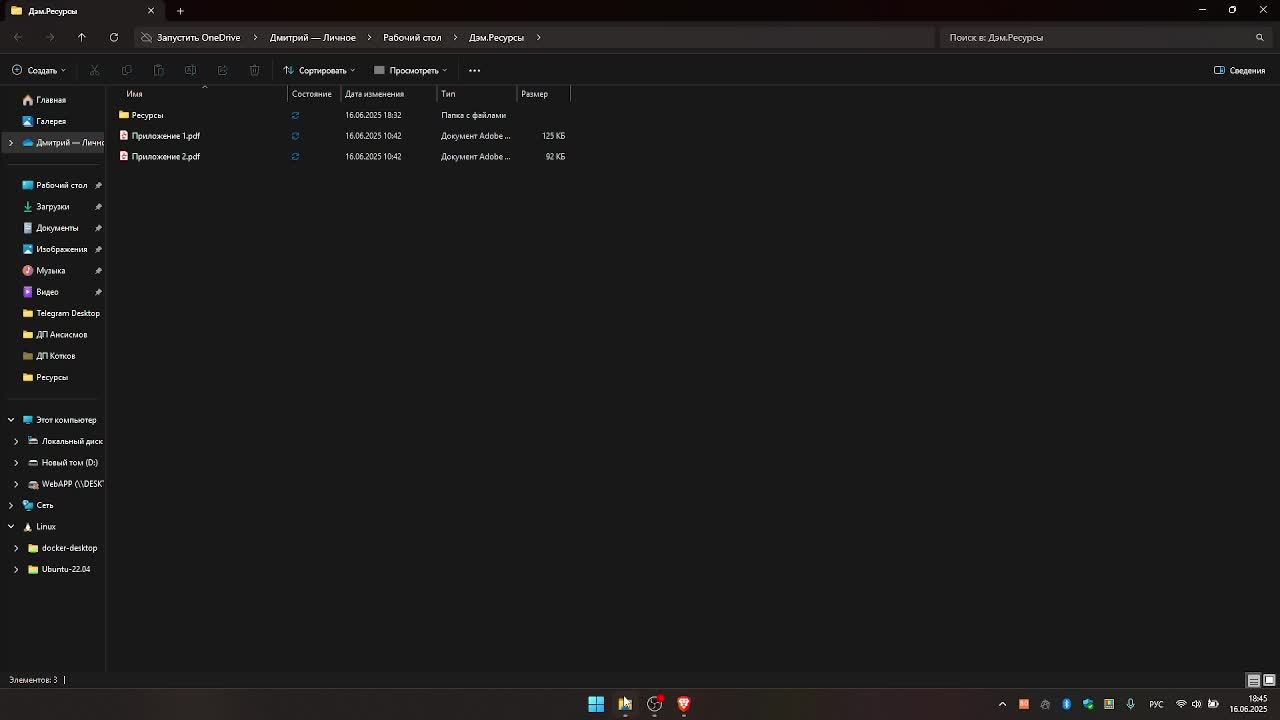Toggle the Сведения details pane
This screenshot has height=720, width=1280.
1240,70
